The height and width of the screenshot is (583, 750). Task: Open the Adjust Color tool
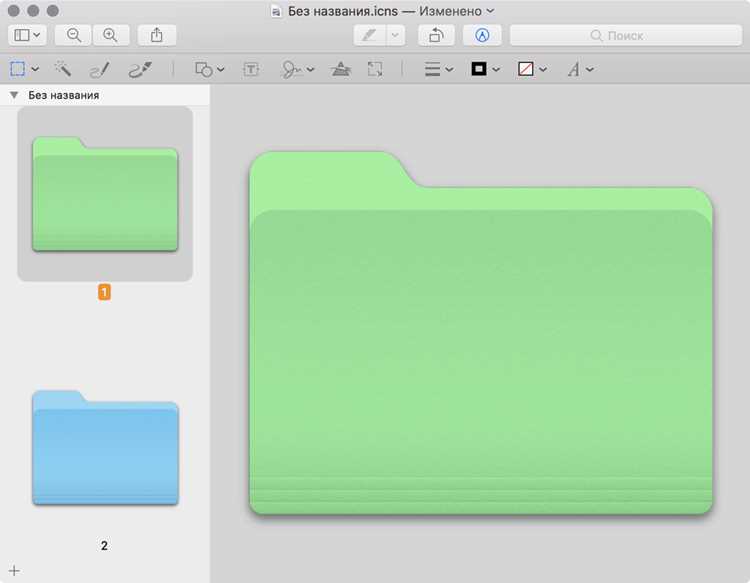click(341, 69)
